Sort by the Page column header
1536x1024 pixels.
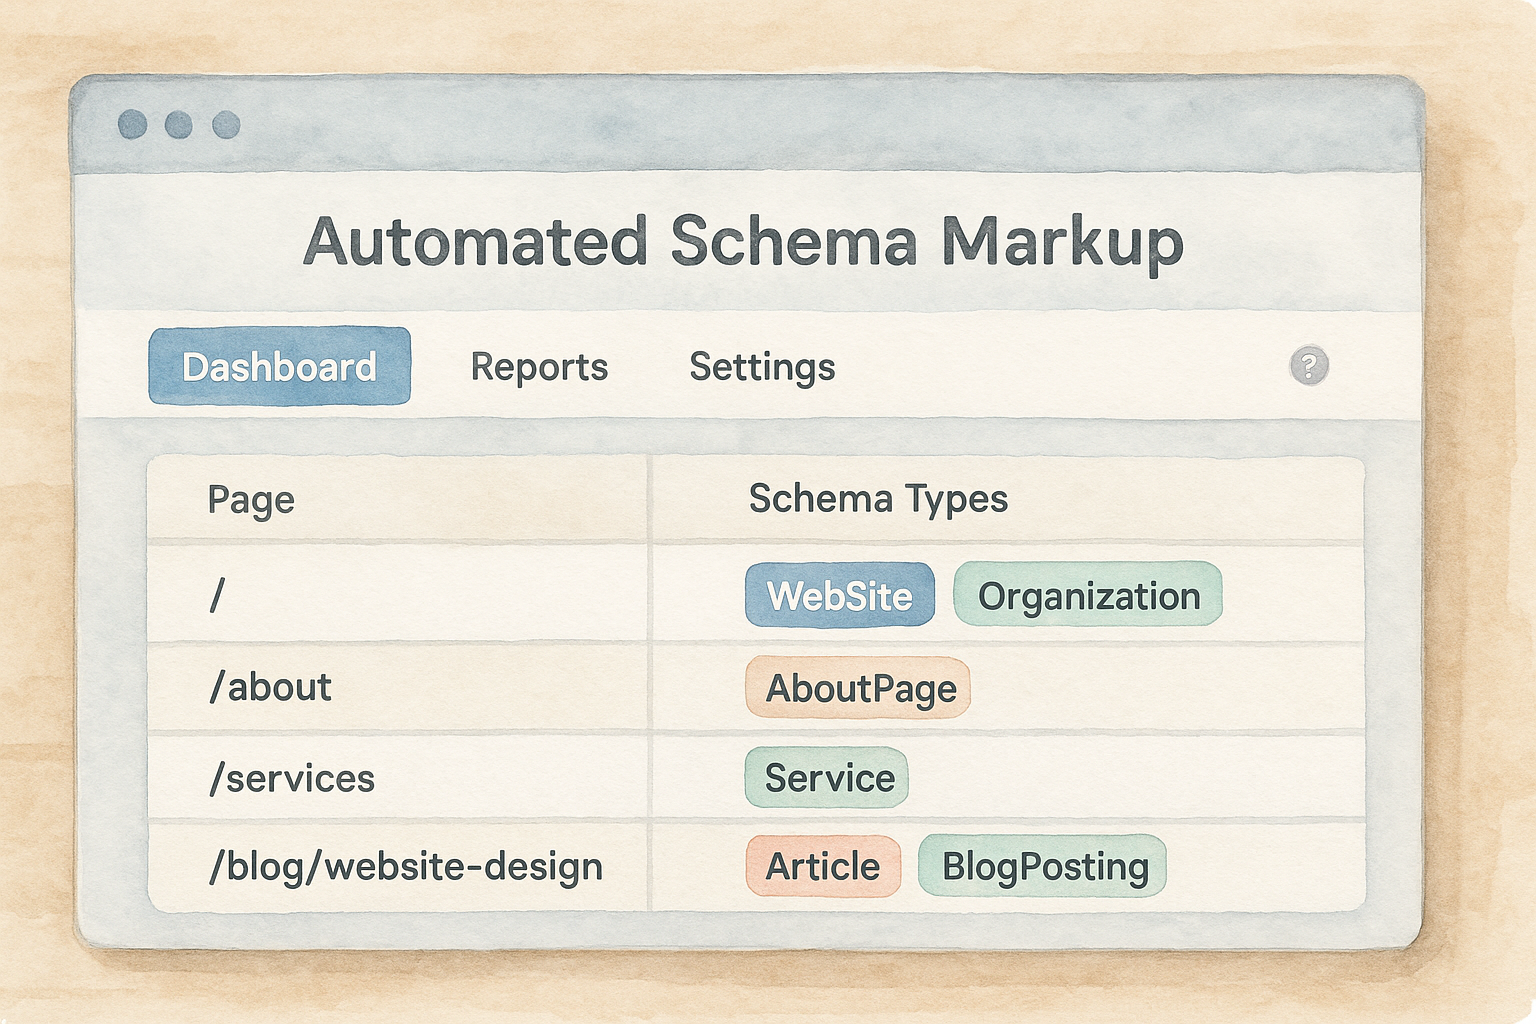click(251, 500)
